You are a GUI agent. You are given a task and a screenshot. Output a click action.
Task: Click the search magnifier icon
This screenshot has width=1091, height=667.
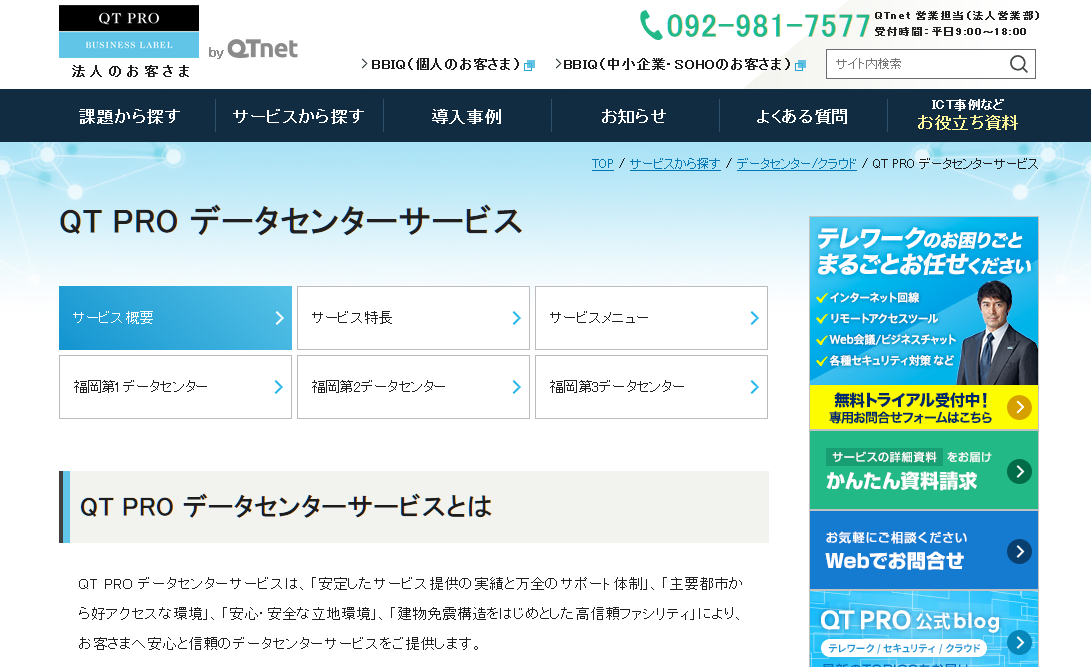point(1019,64)
